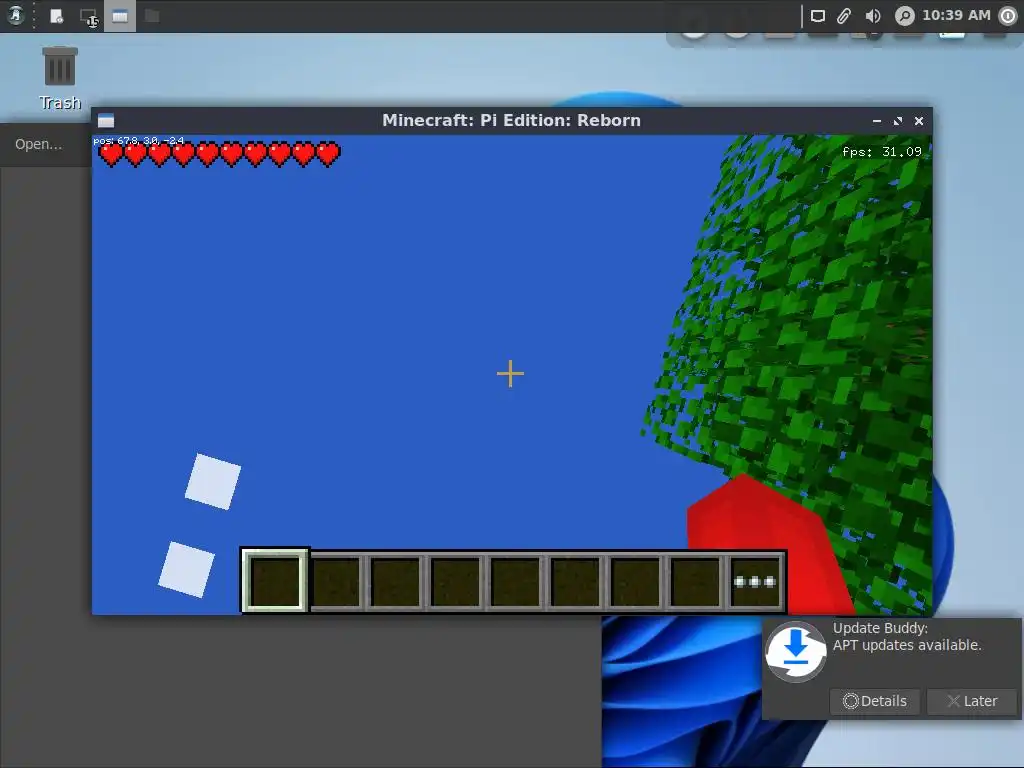Close the Minecraft: Pi Edition: Reborn window
Screen dimensions: 1024x768
pyautogui.click(x=919, y=121)
